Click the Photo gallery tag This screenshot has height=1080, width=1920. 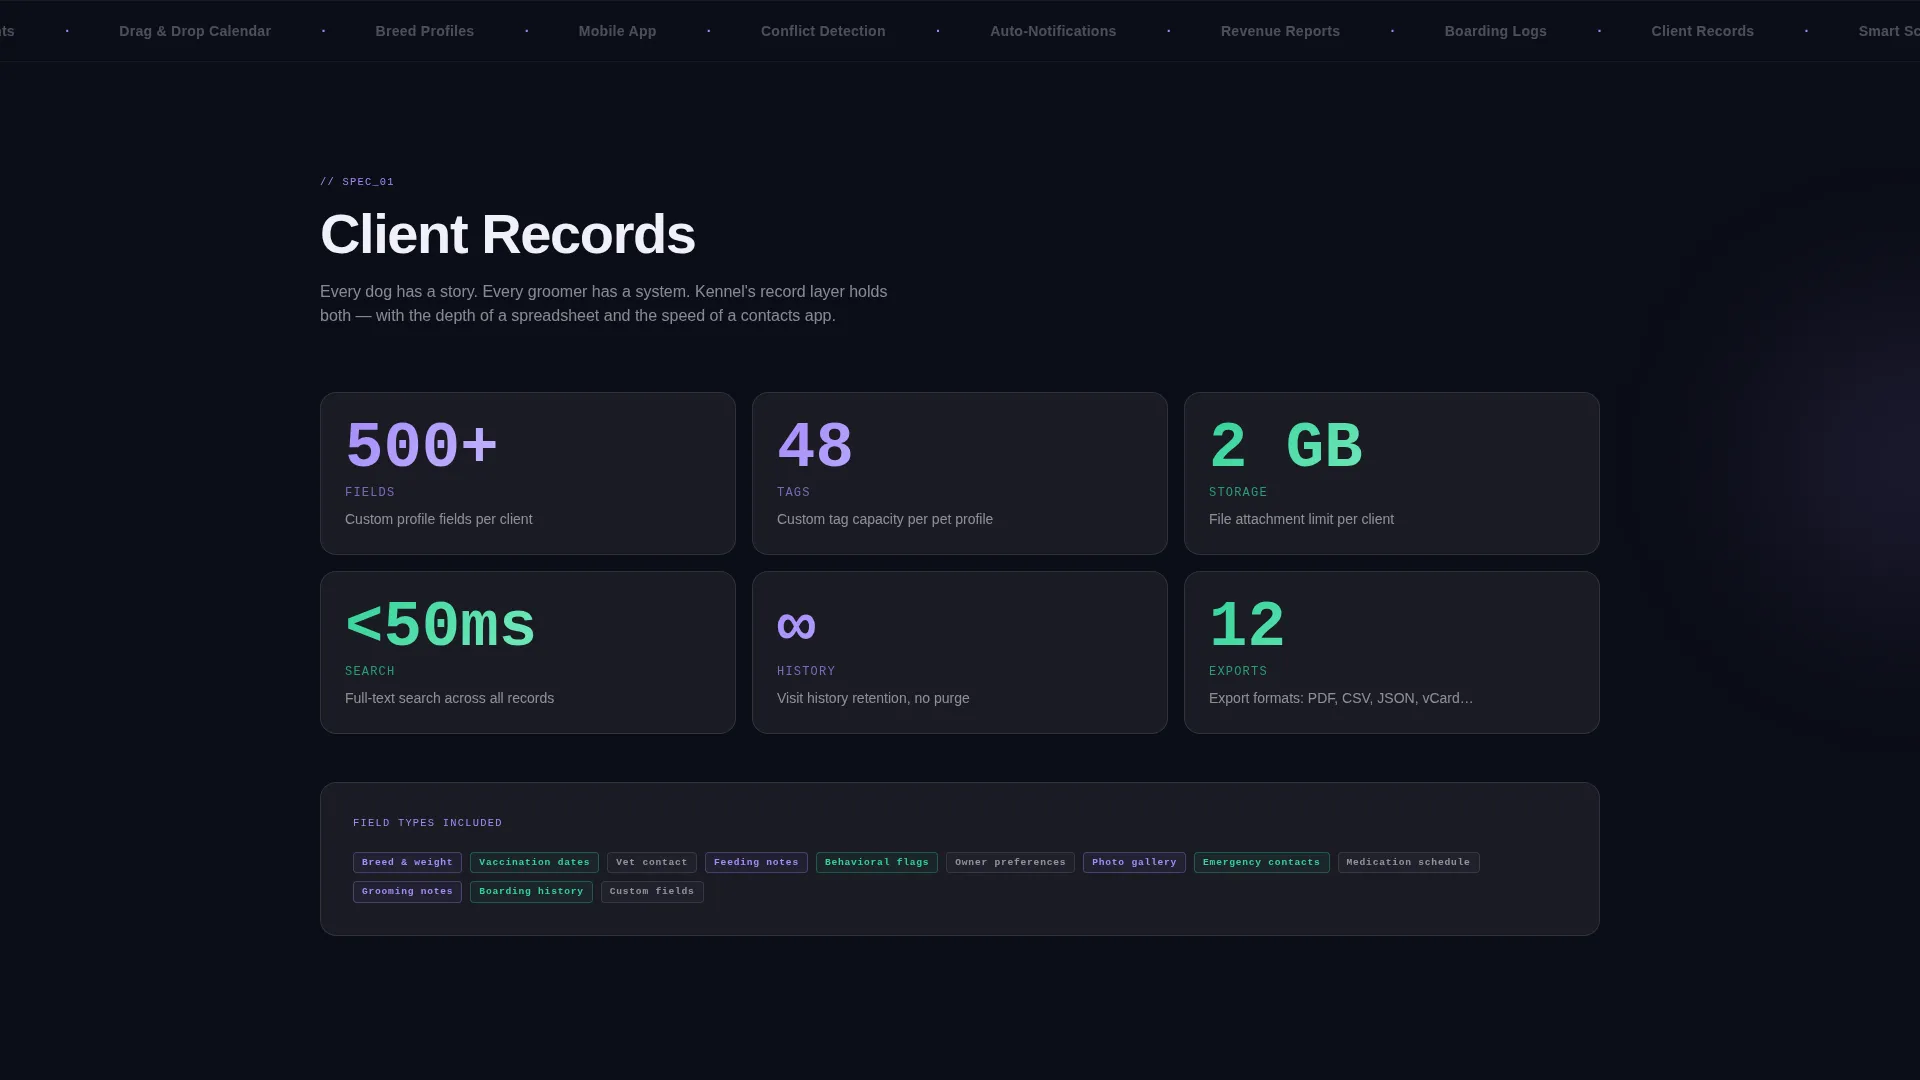point(1134,862)
